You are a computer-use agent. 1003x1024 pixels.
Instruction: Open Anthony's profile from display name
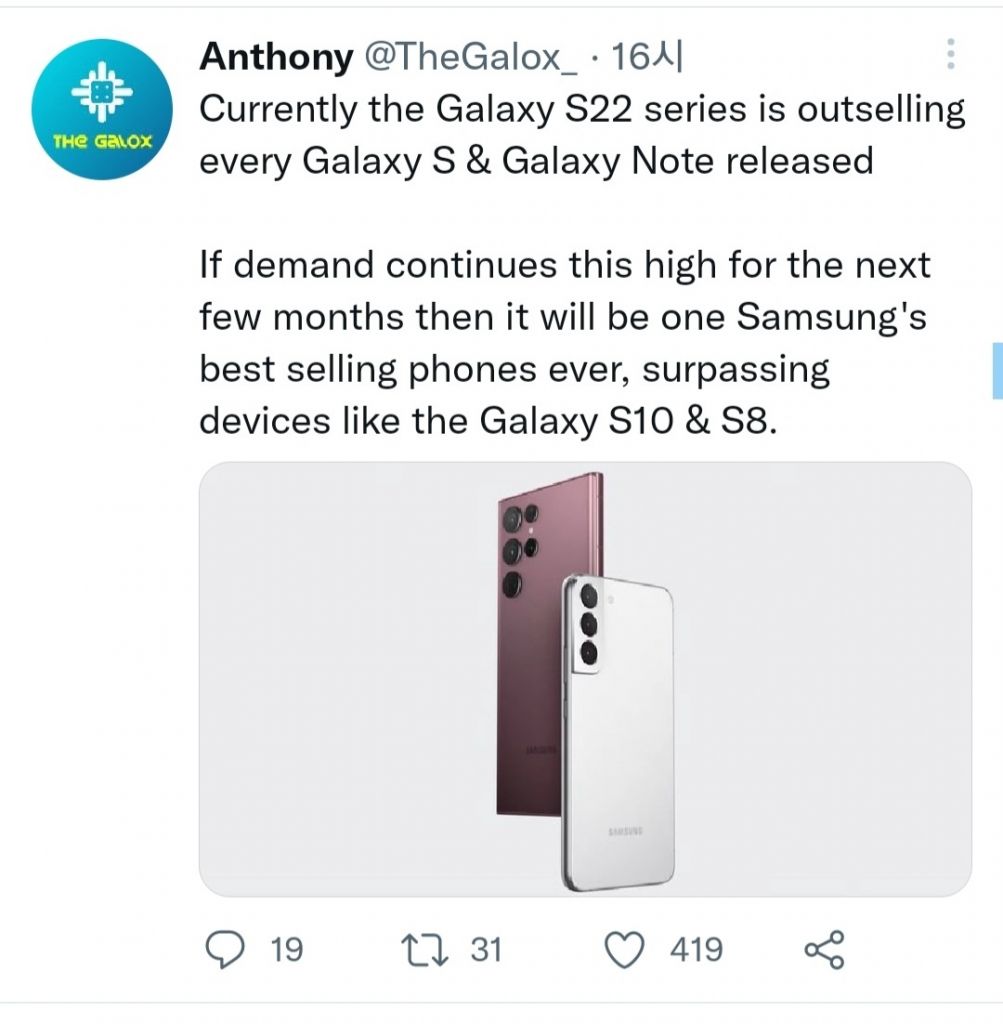click(275, 57)
